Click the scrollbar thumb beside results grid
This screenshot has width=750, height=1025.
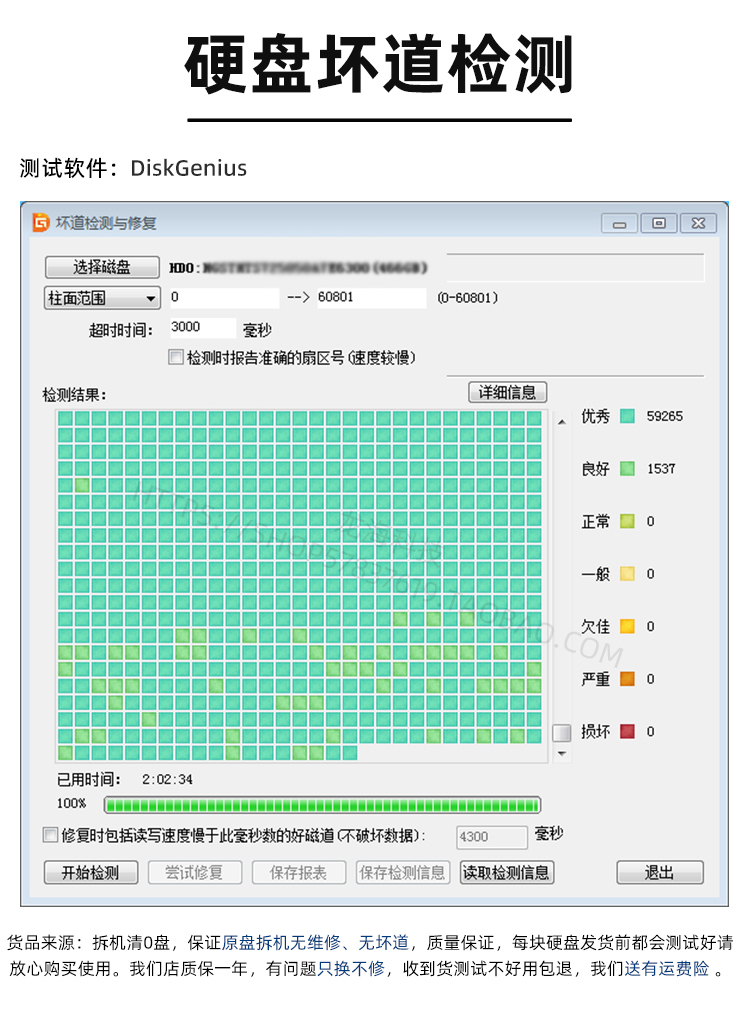point(562,733)
